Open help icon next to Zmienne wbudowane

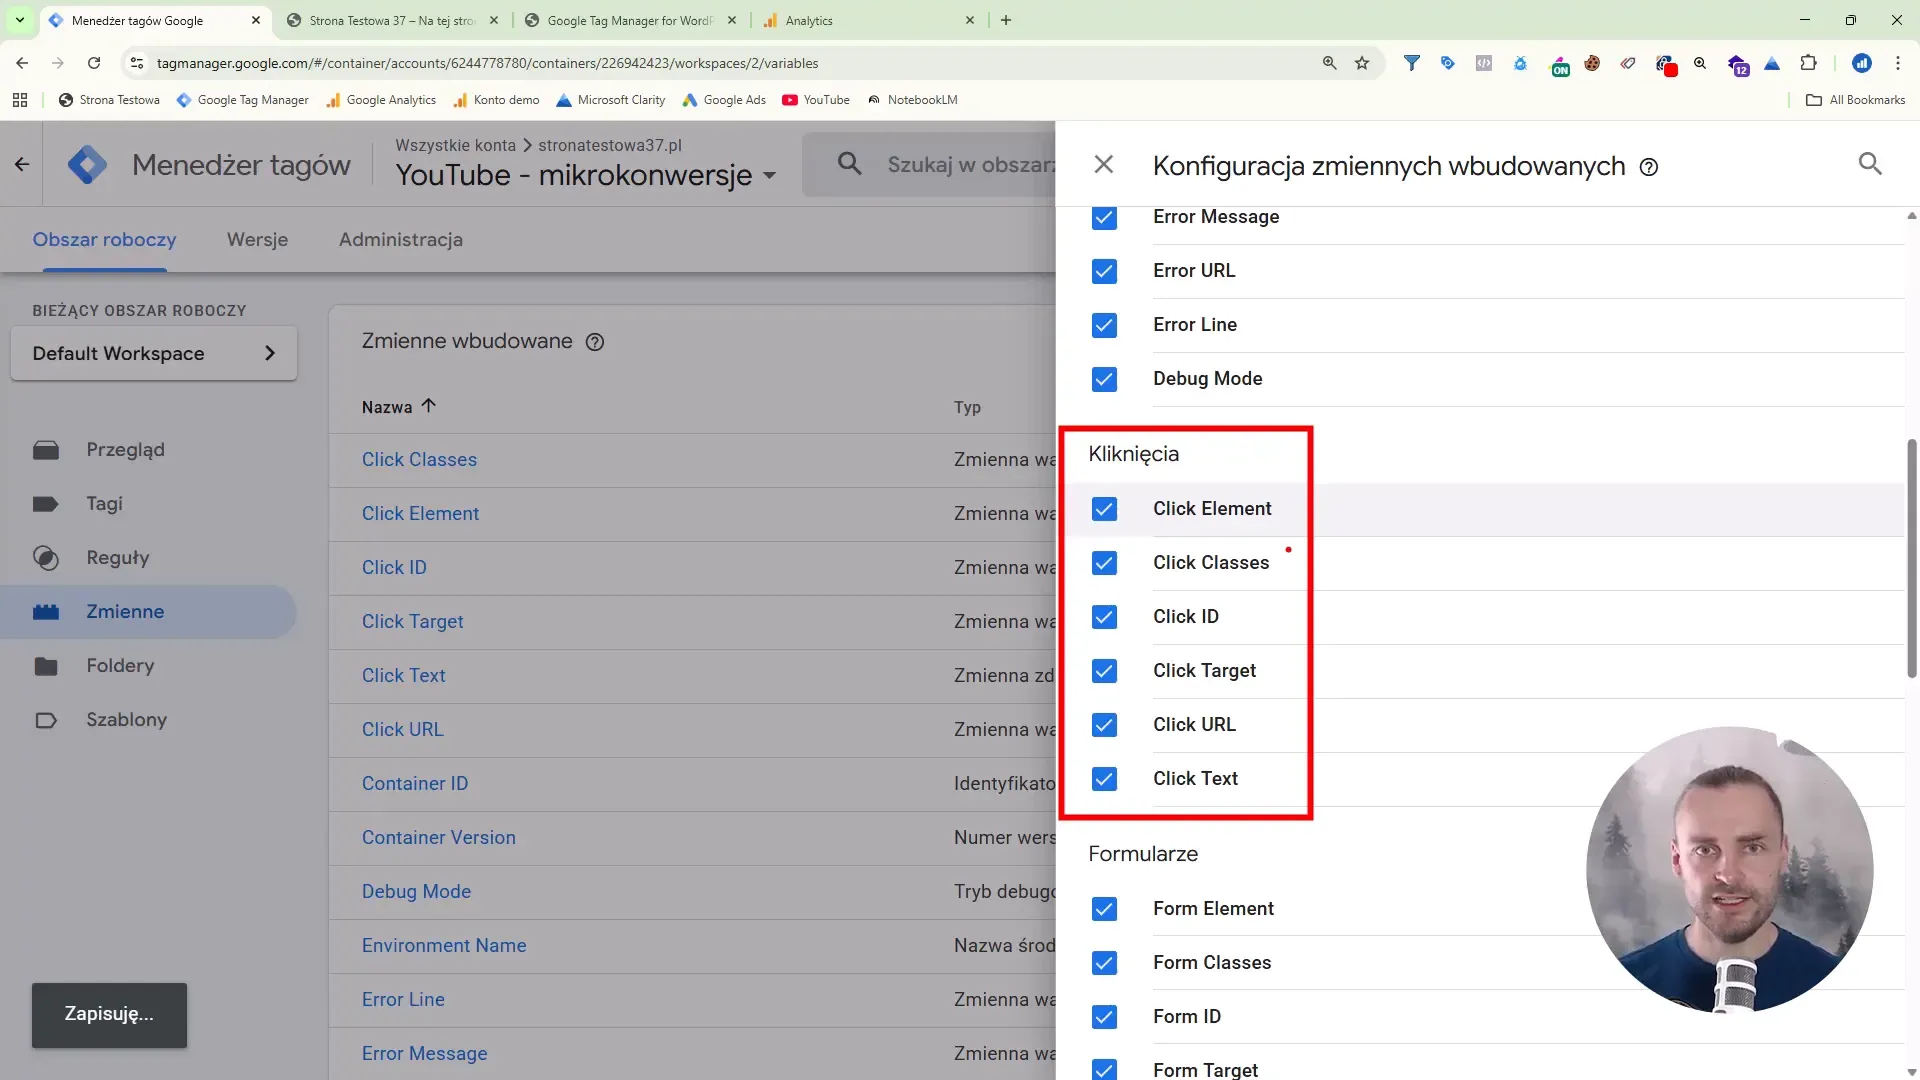(595, 342)
